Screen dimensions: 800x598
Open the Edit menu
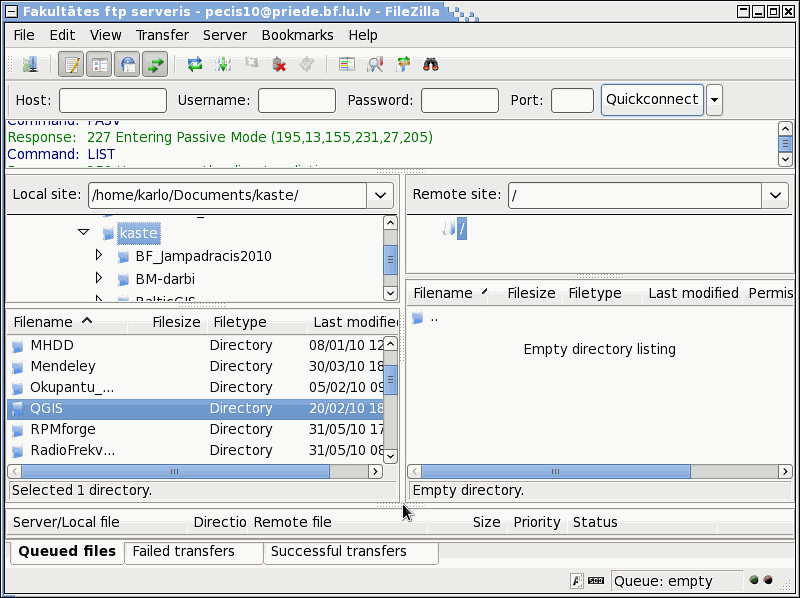62,35
